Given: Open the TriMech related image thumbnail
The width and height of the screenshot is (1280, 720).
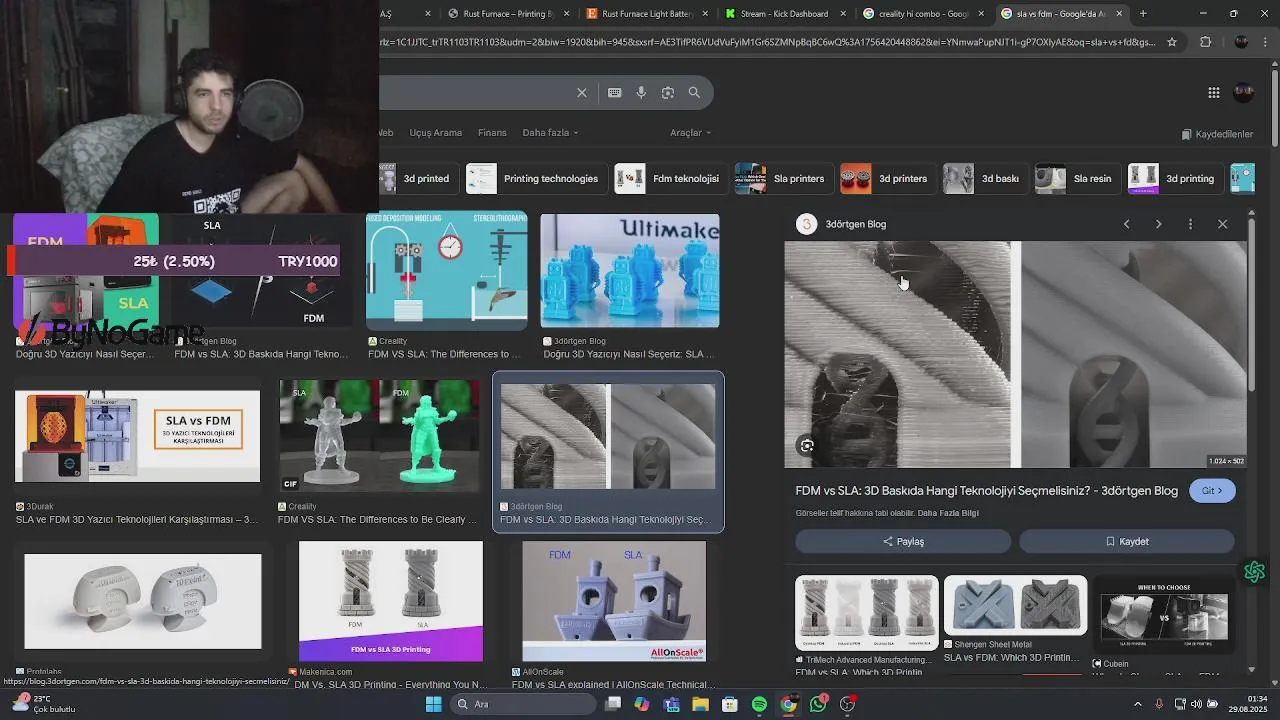Looking at the screenshot, I should (867, 613).
